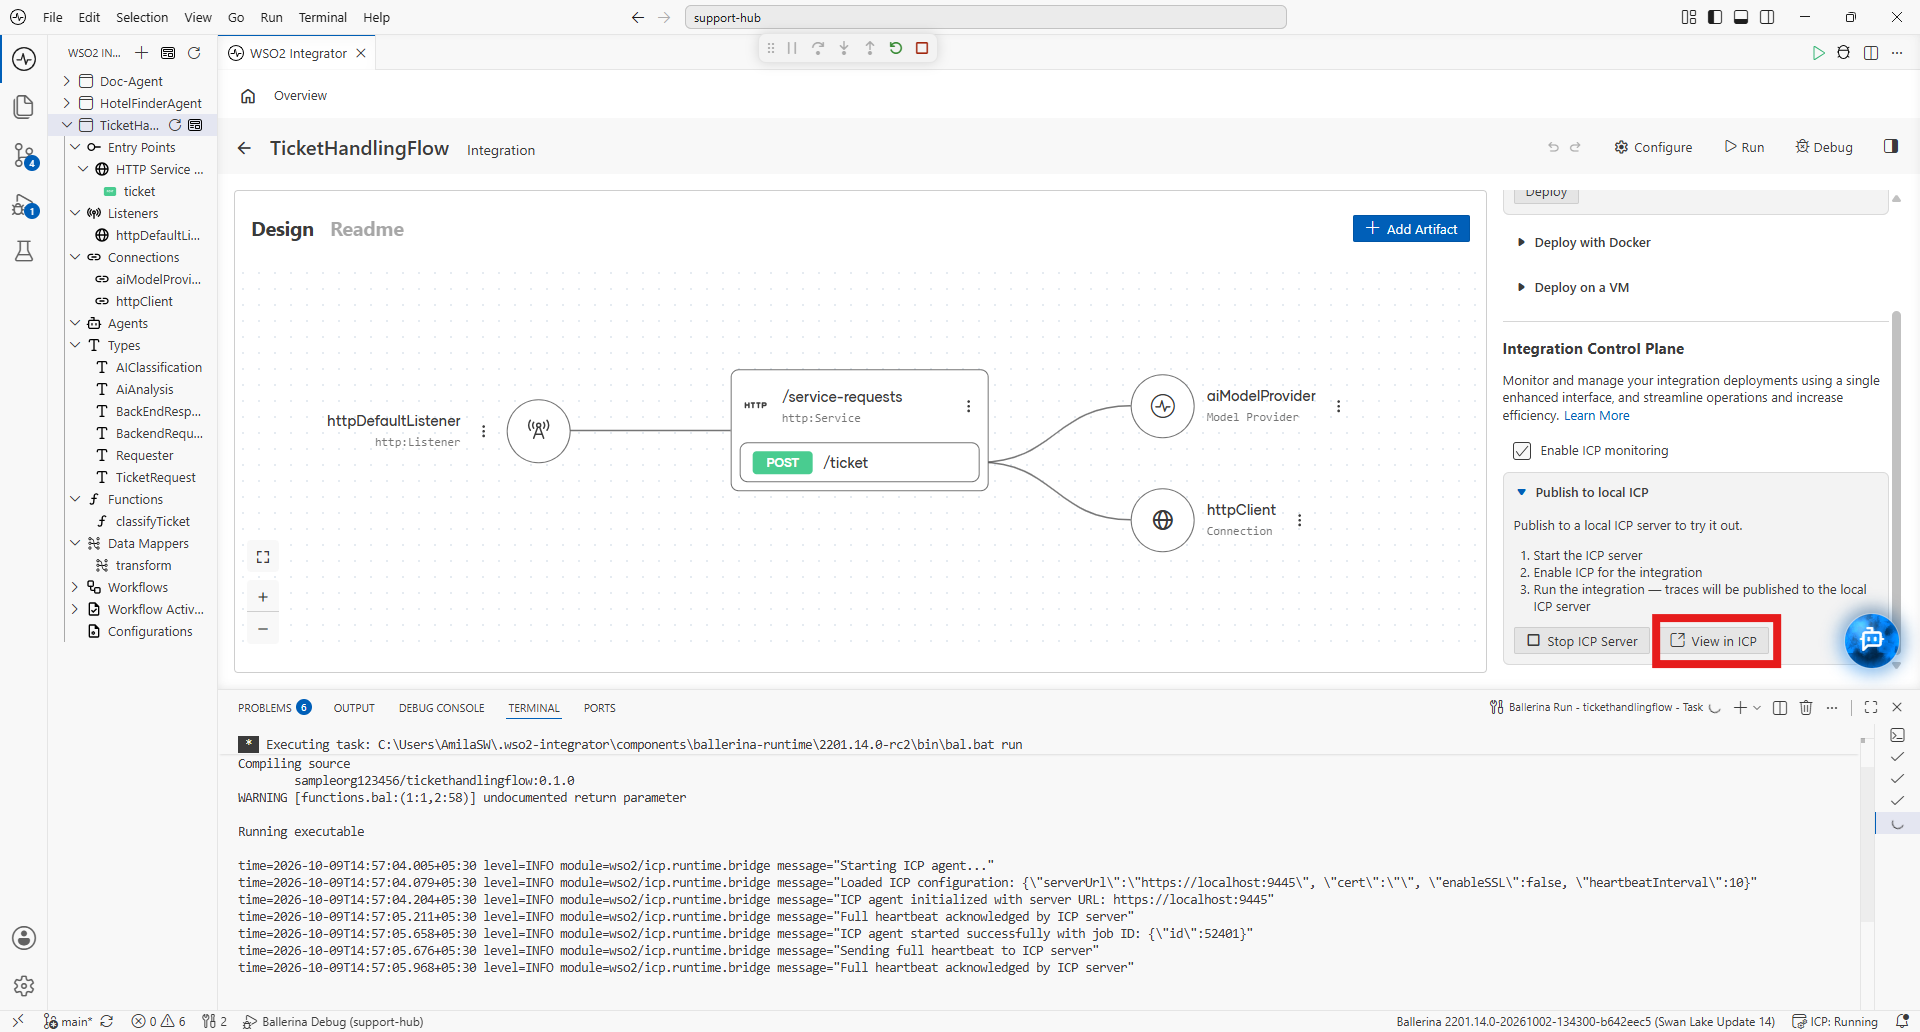
Task: Click the Configure button
Action: pos(1653,147)
